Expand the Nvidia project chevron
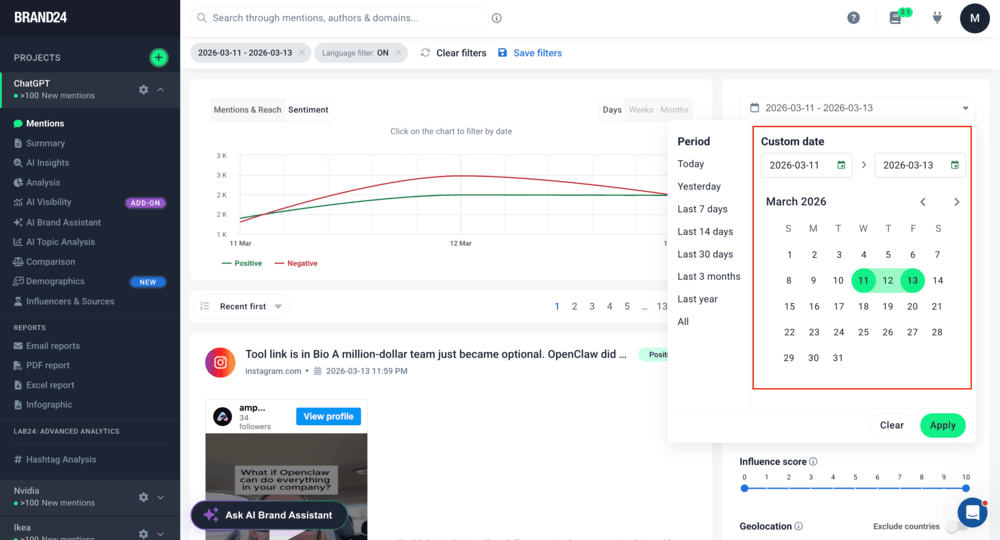The width and height of the screenshot is (1000, 540). [161, 497]
